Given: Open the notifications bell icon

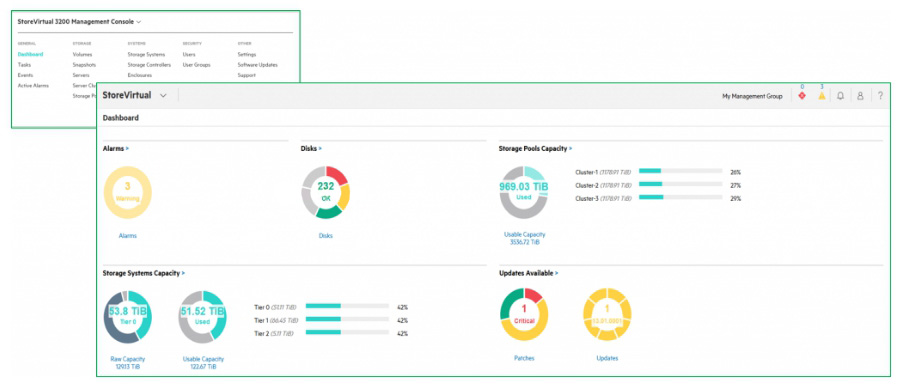Looking at the screenshot, I should pyautogui.click(x=840, y=96).
